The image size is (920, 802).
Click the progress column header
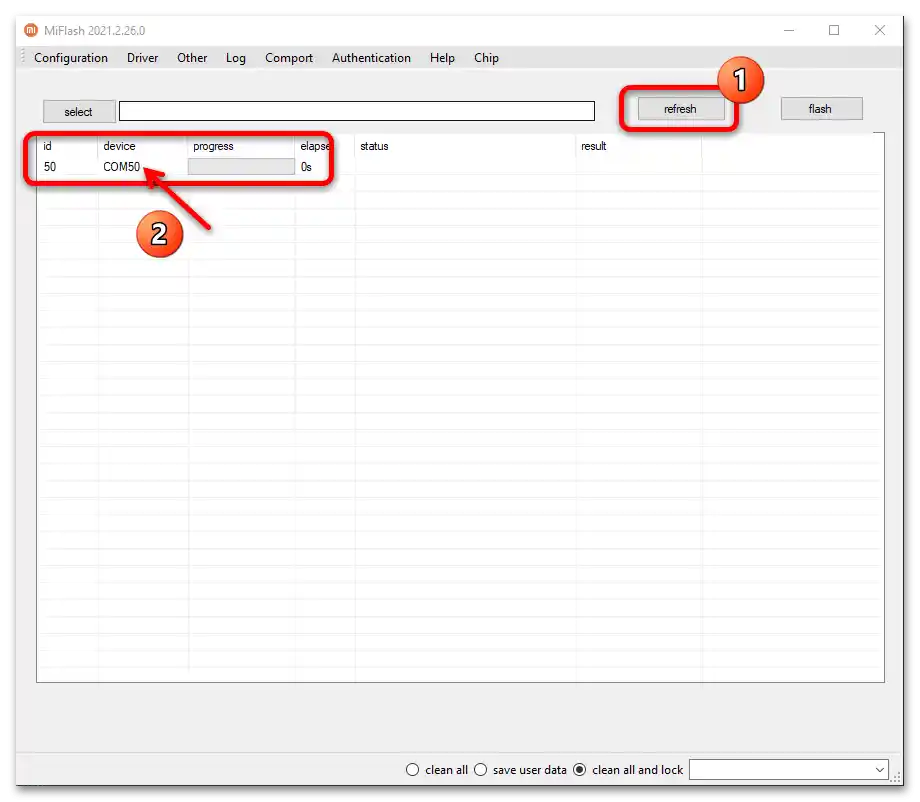click(x=213, y=146)
